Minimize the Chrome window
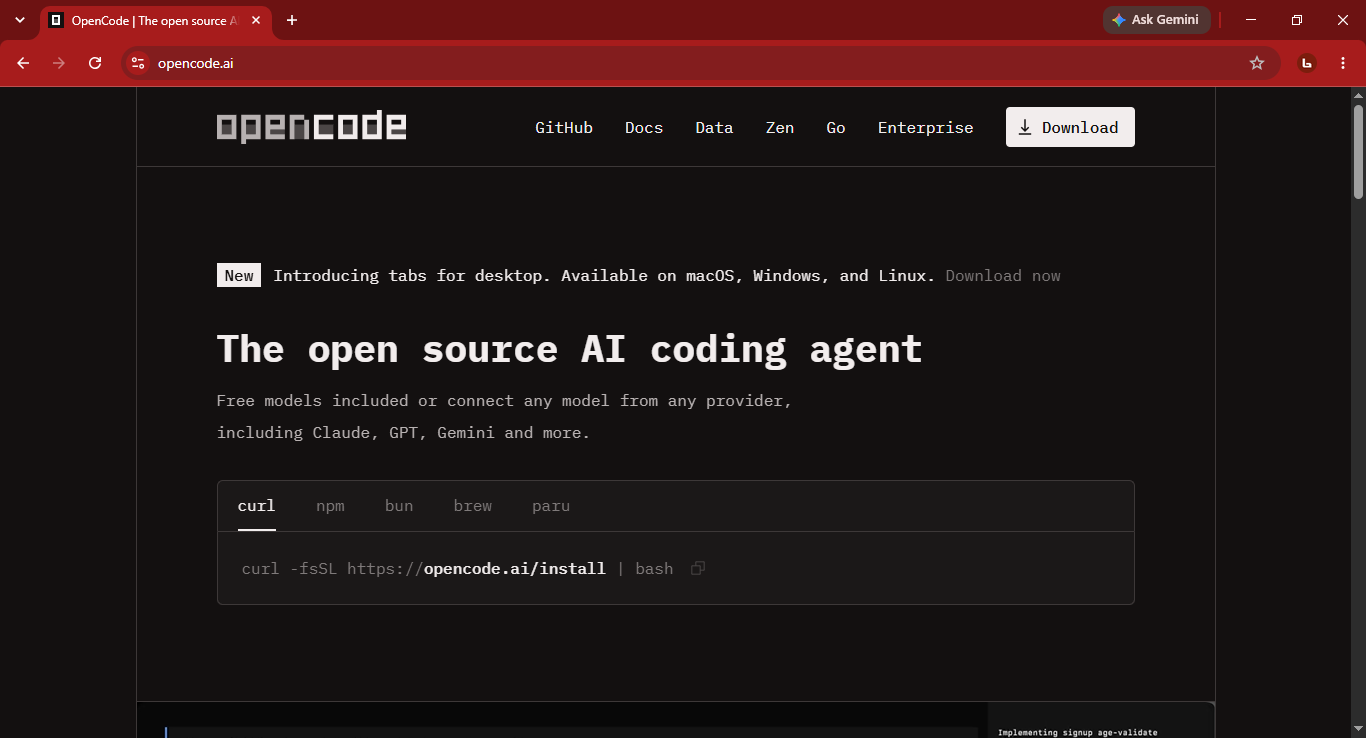 [x=1250, y=20]
